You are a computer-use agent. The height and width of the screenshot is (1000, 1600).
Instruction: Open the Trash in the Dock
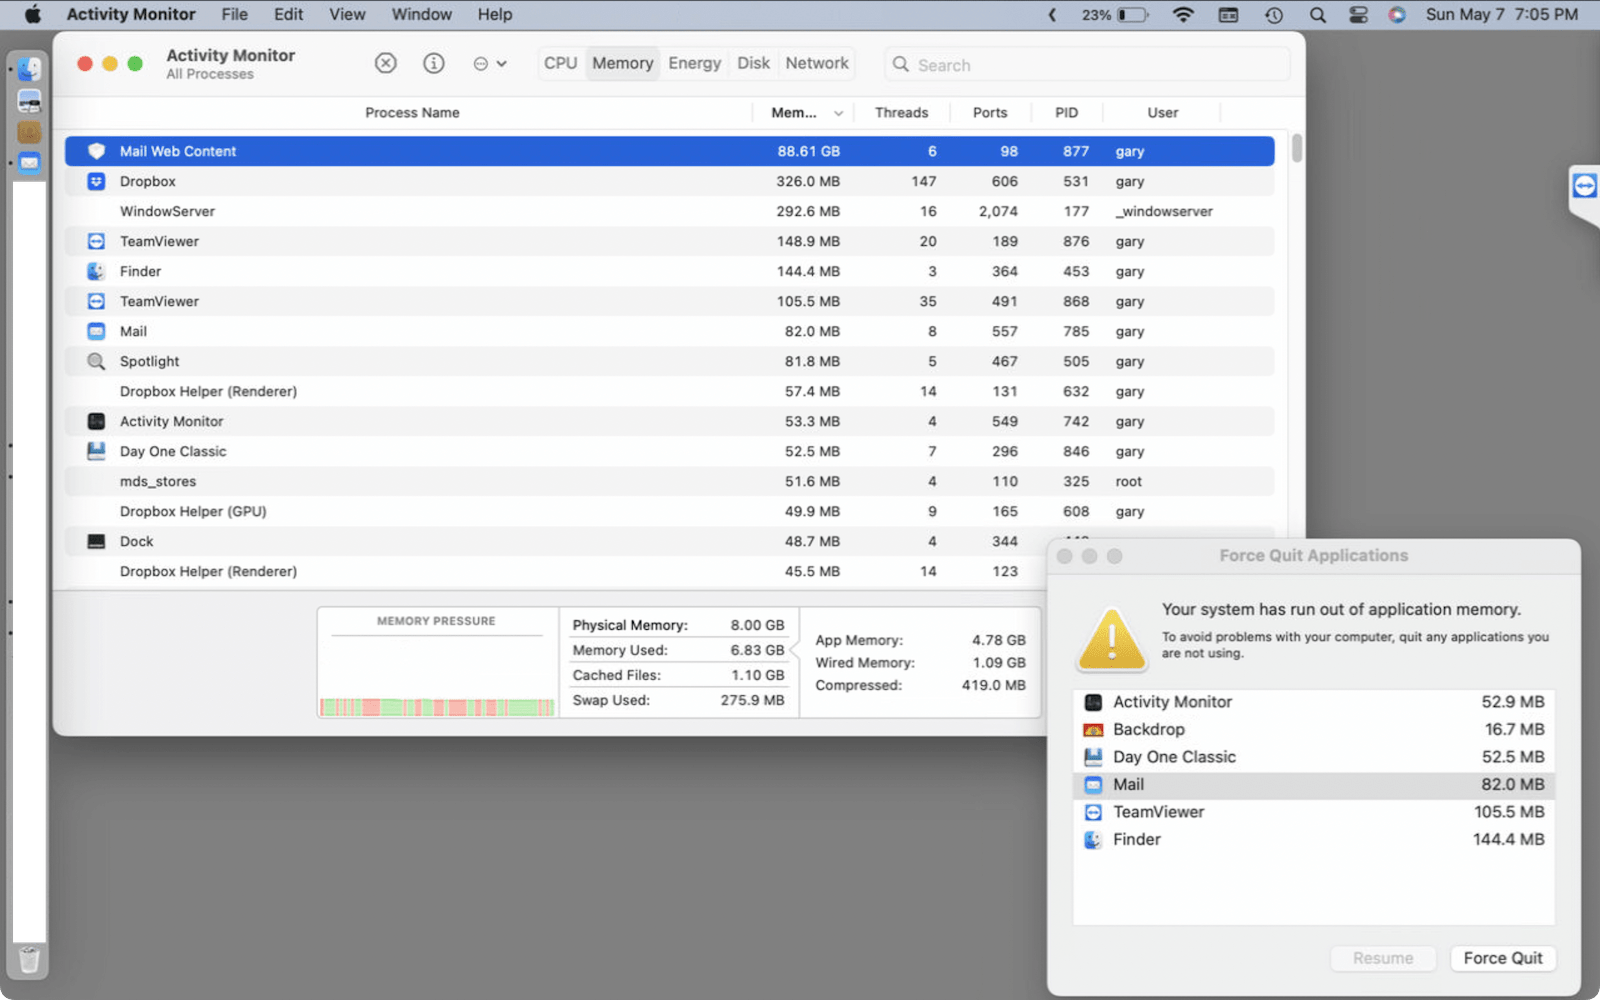pyautogui.click(x=29, y=960)
